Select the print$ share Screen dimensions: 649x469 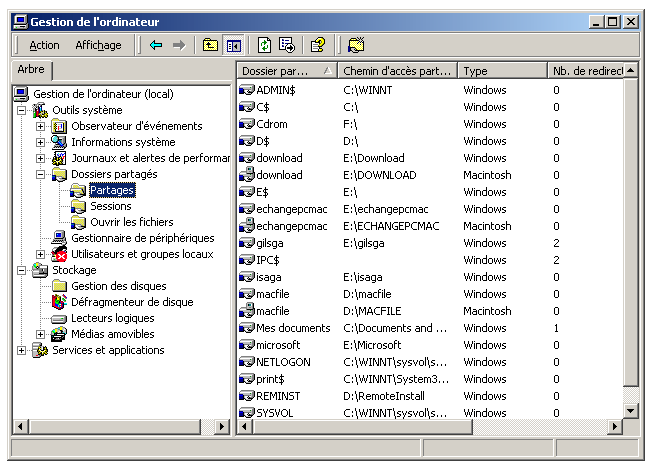tap(270, 379)
